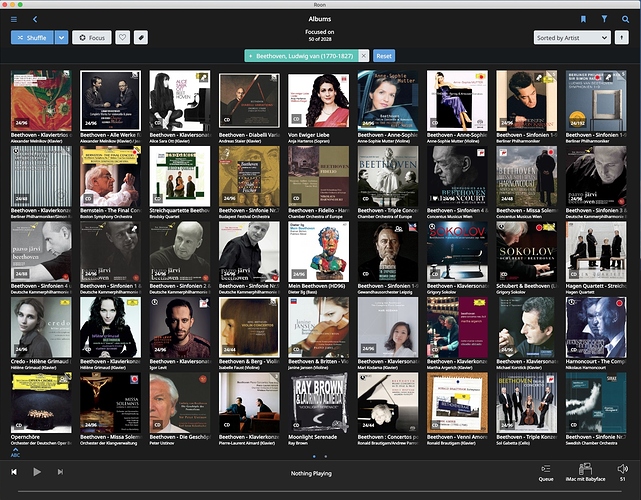
Task: Open bookmarks icon in top bar
Action: (x=583, y=19)
